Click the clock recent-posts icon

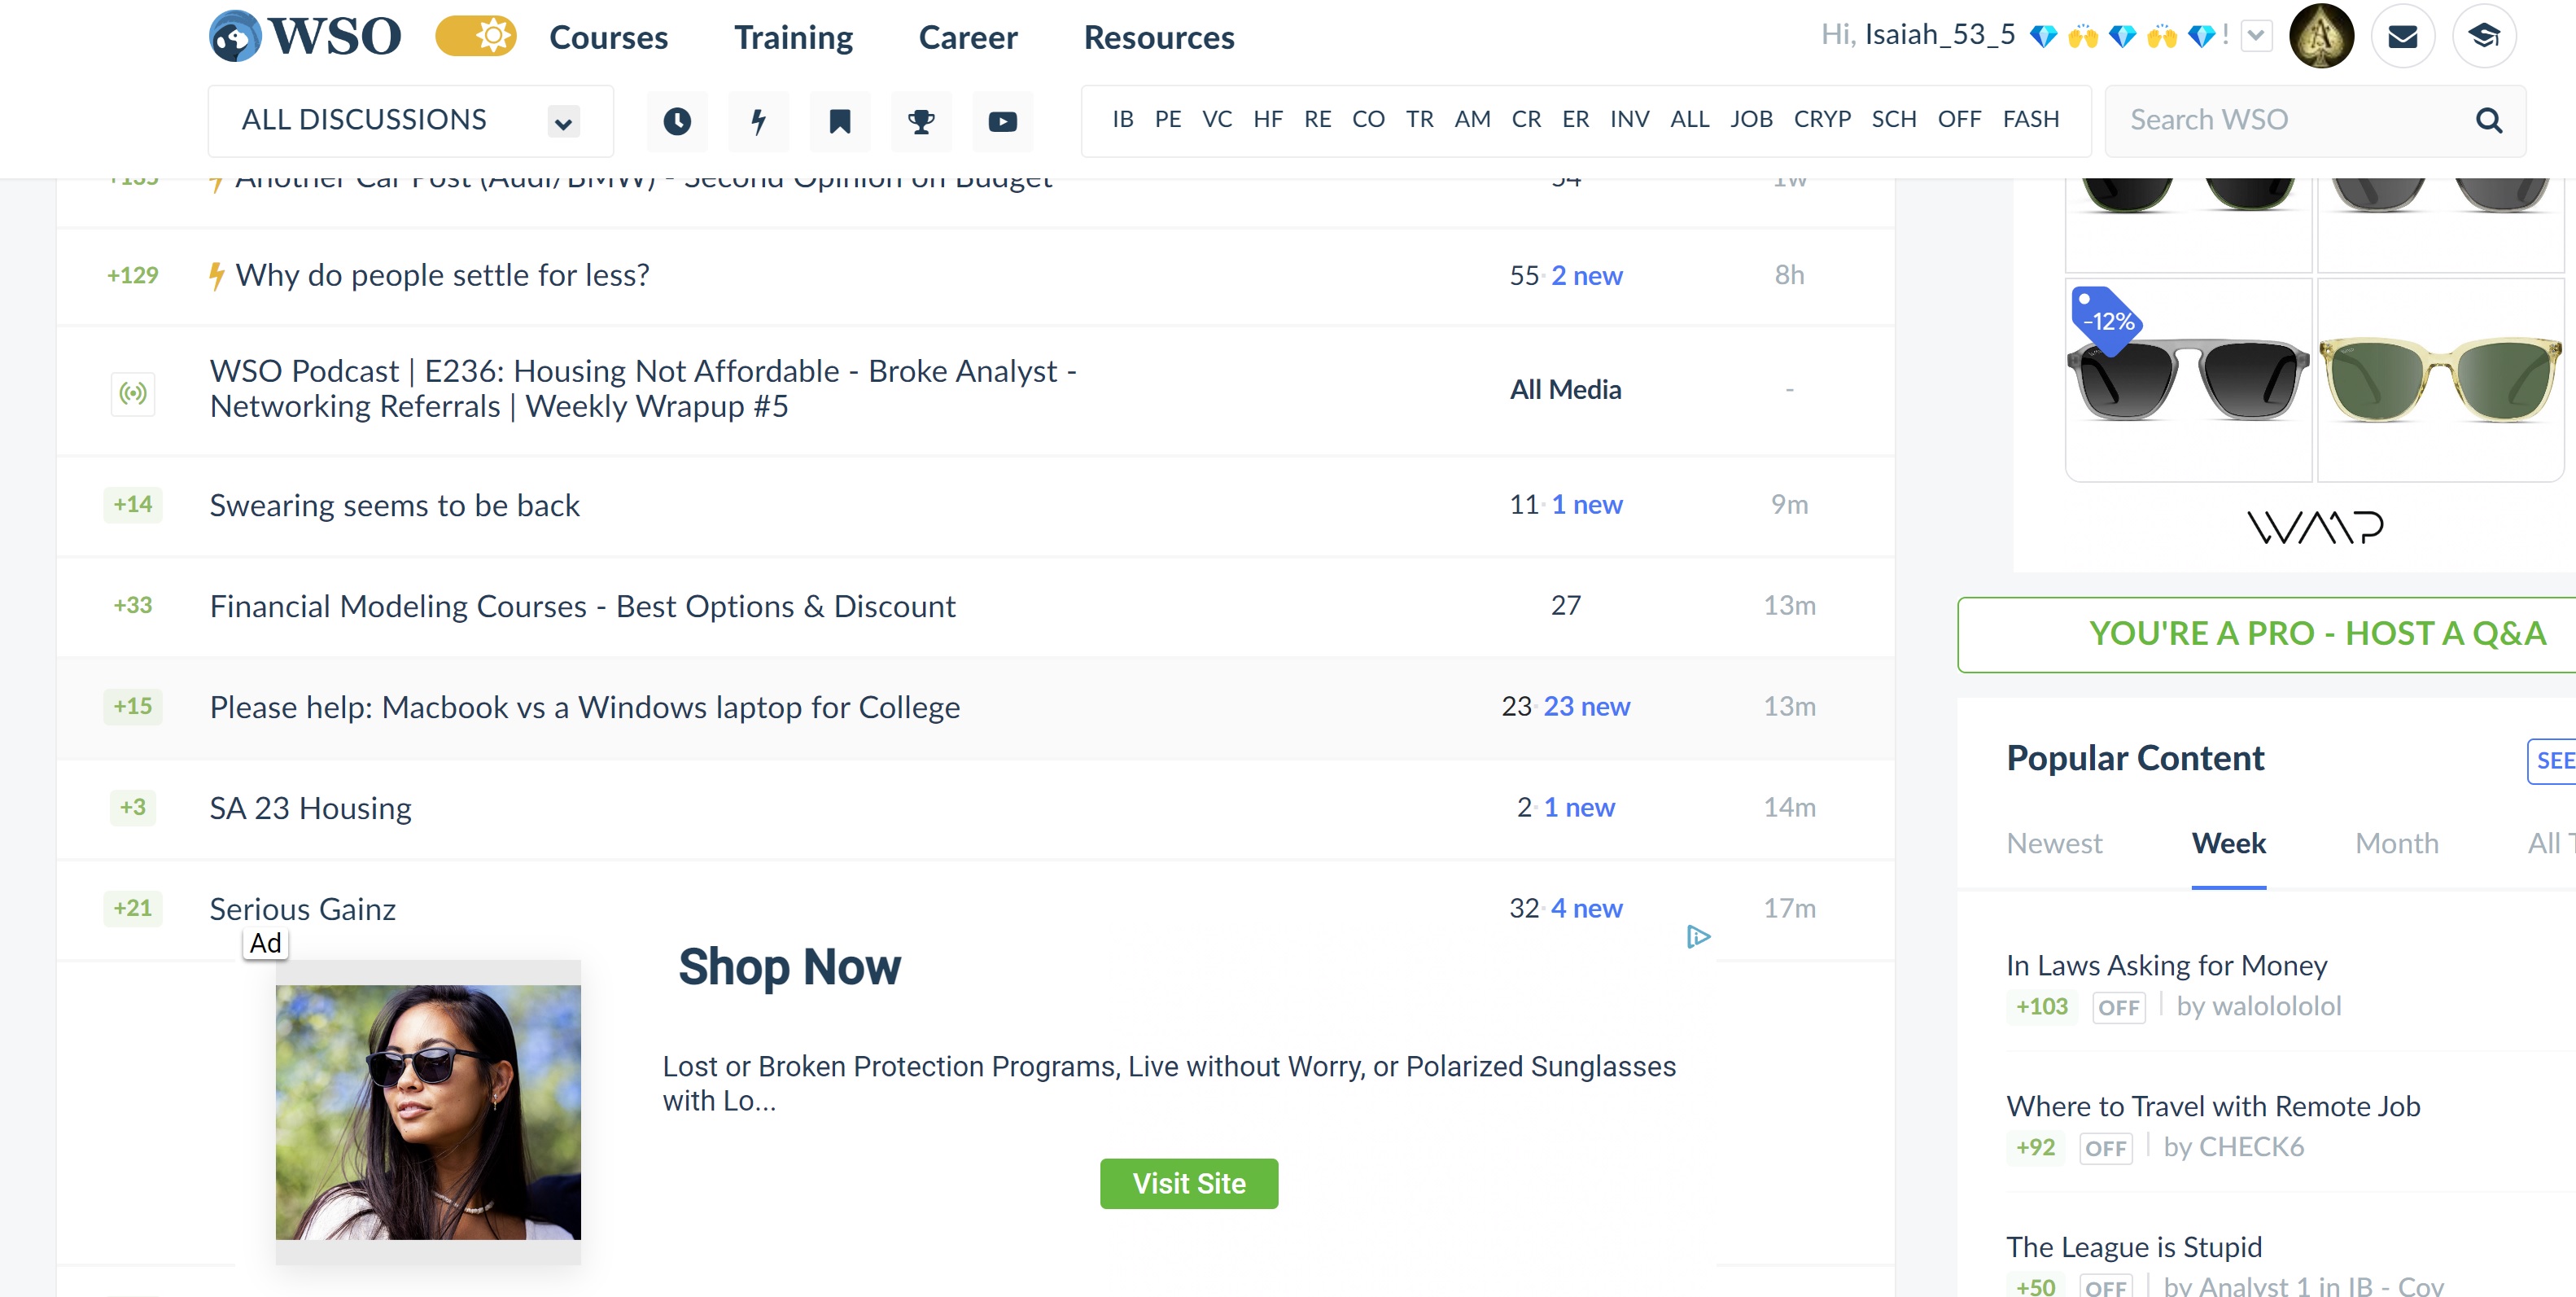tap(677, 121)
